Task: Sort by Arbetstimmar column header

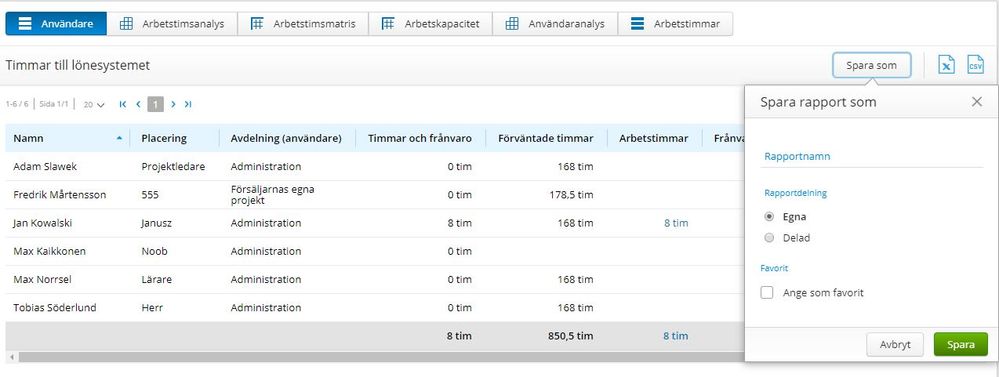Action: point(654,138)
